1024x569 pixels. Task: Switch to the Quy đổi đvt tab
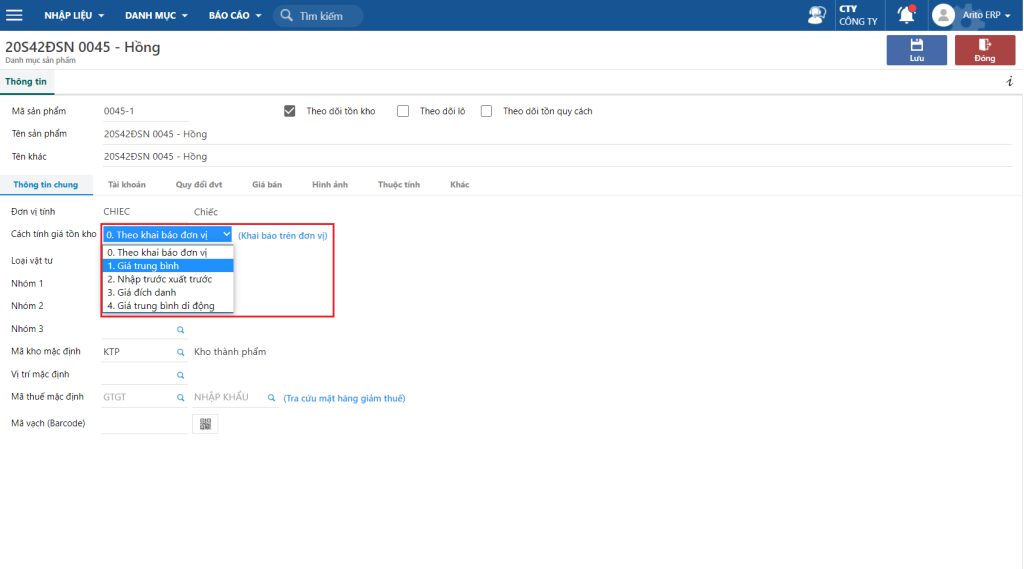pos(199,185)
